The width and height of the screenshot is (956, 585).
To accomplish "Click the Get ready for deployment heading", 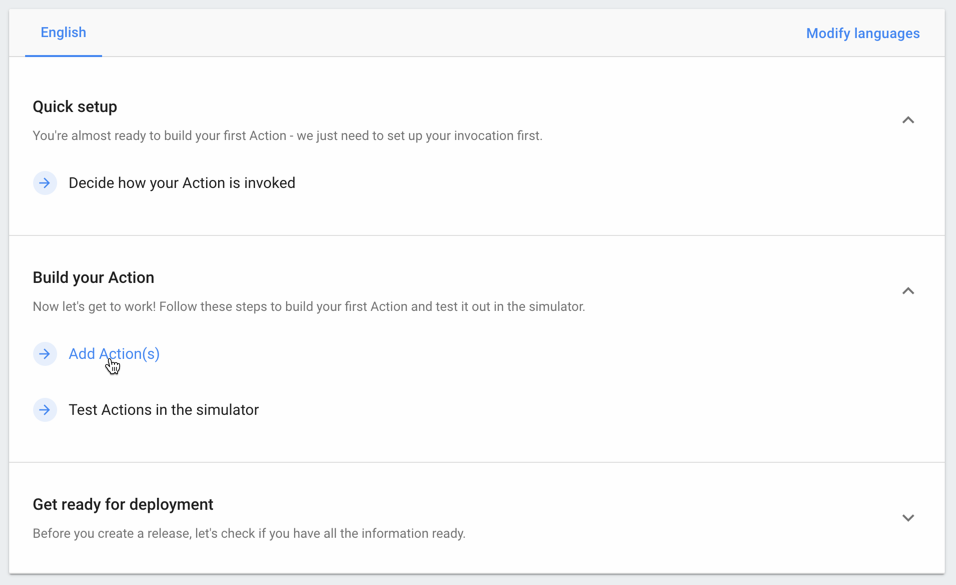I will pos(123,505).
